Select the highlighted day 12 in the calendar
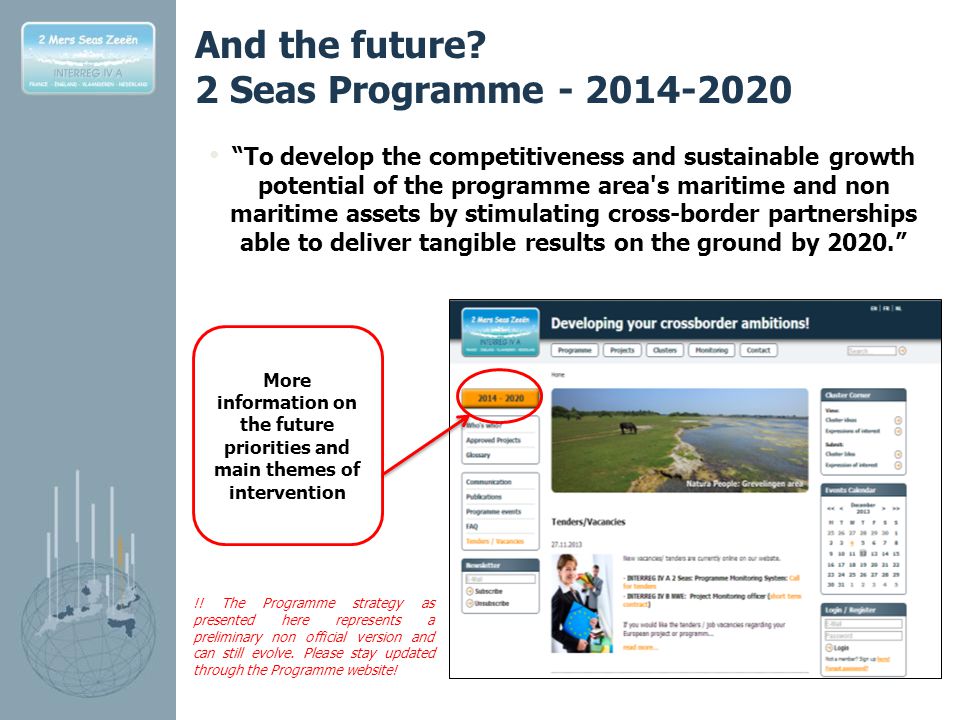This screenshot has width=960, height=720. (x=863, y=553)
